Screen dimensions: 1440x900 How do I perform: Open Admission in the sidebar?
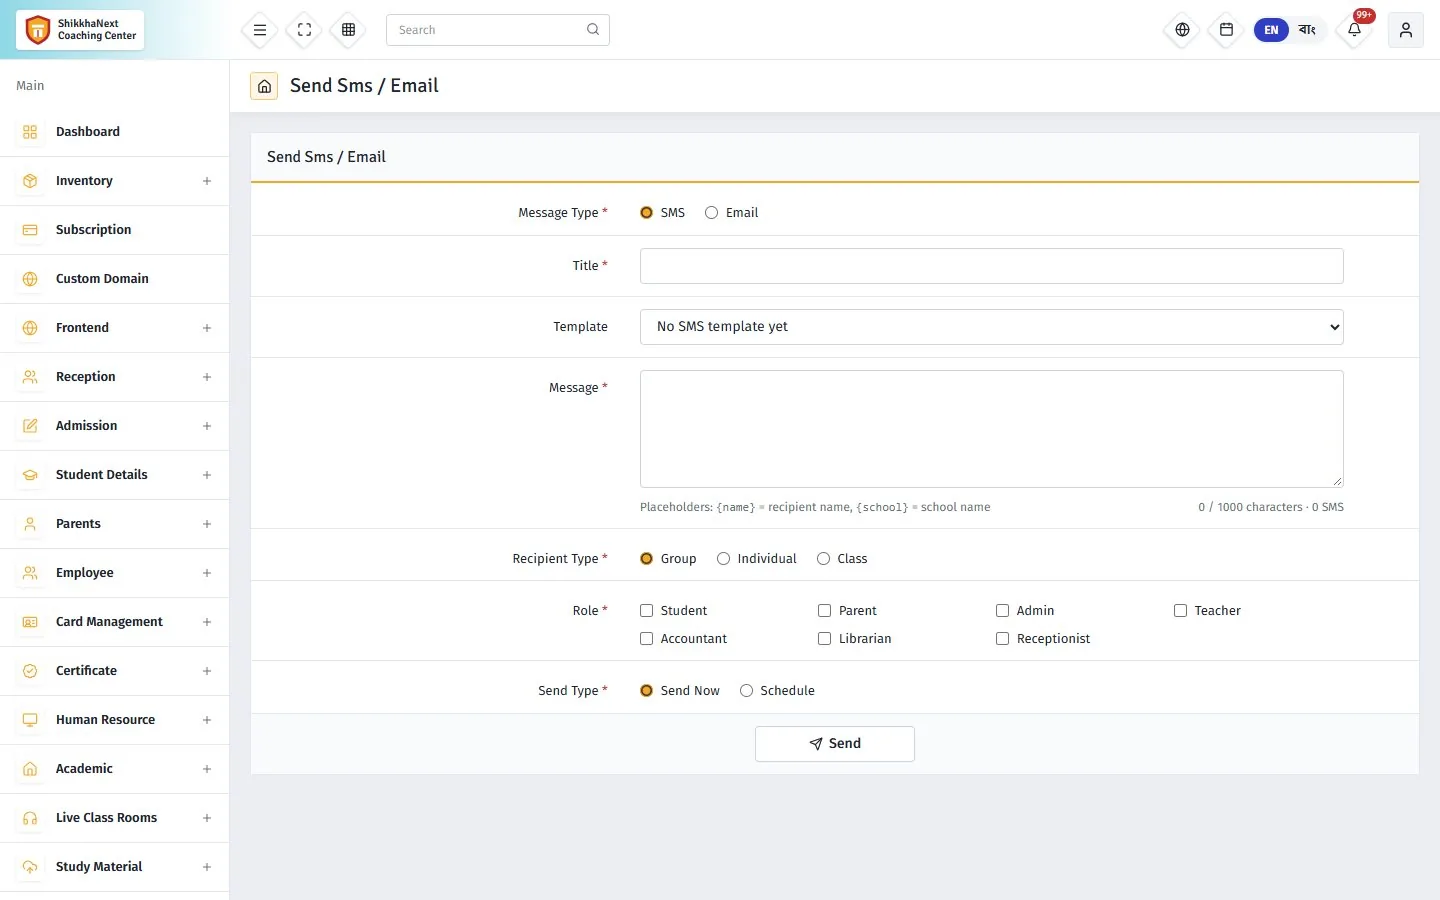(x=114, y=426)
